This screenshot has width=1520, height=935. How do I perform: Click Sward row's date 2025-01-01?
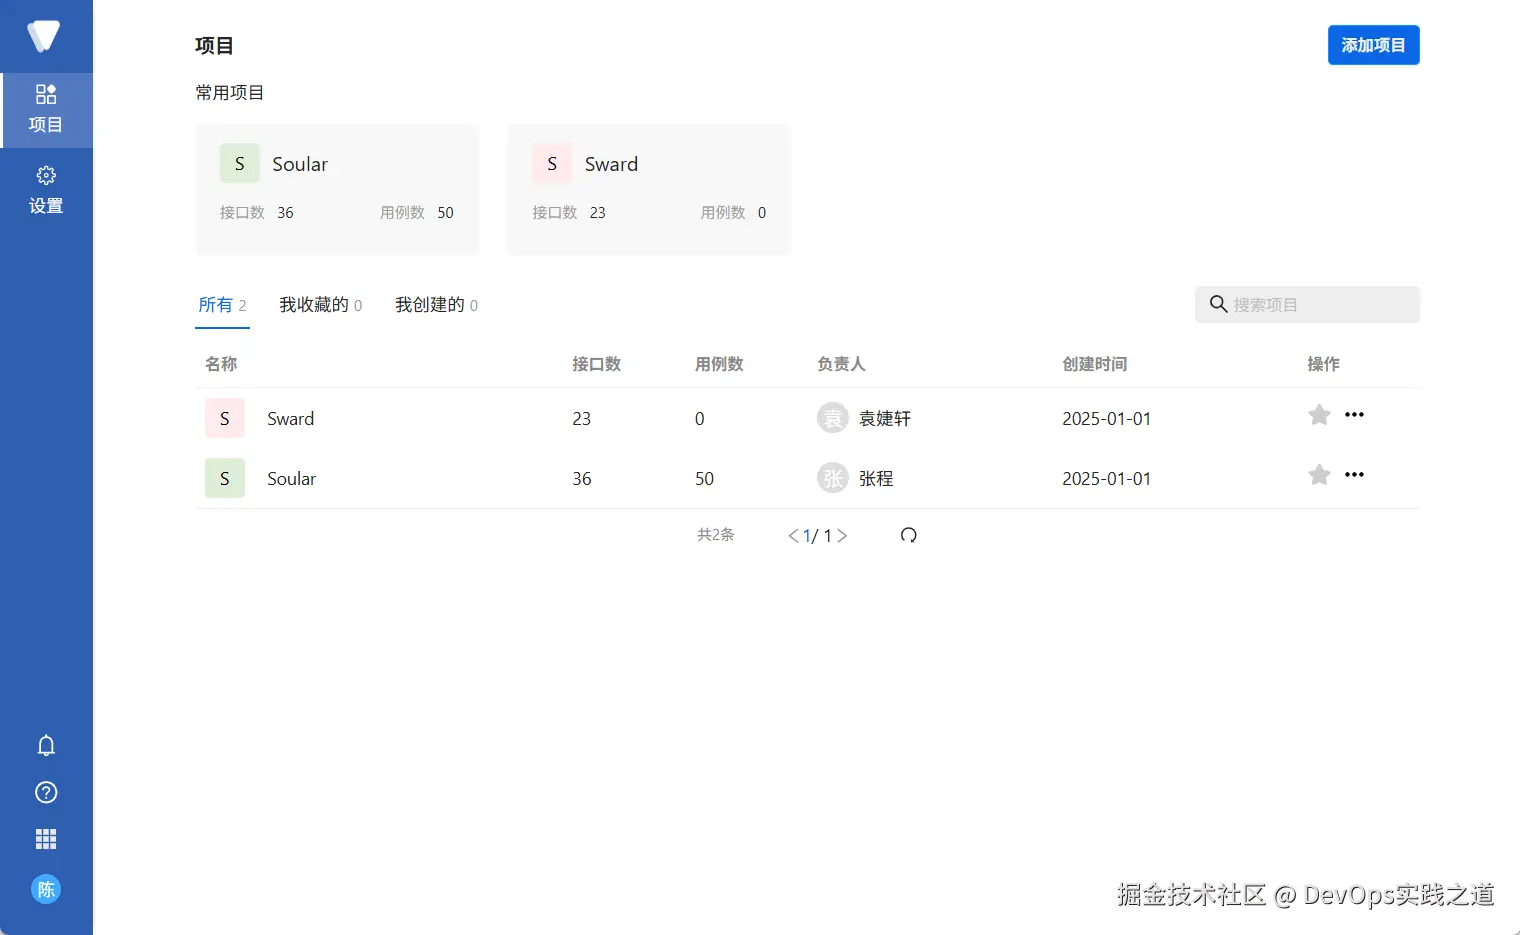point(1107,418)
